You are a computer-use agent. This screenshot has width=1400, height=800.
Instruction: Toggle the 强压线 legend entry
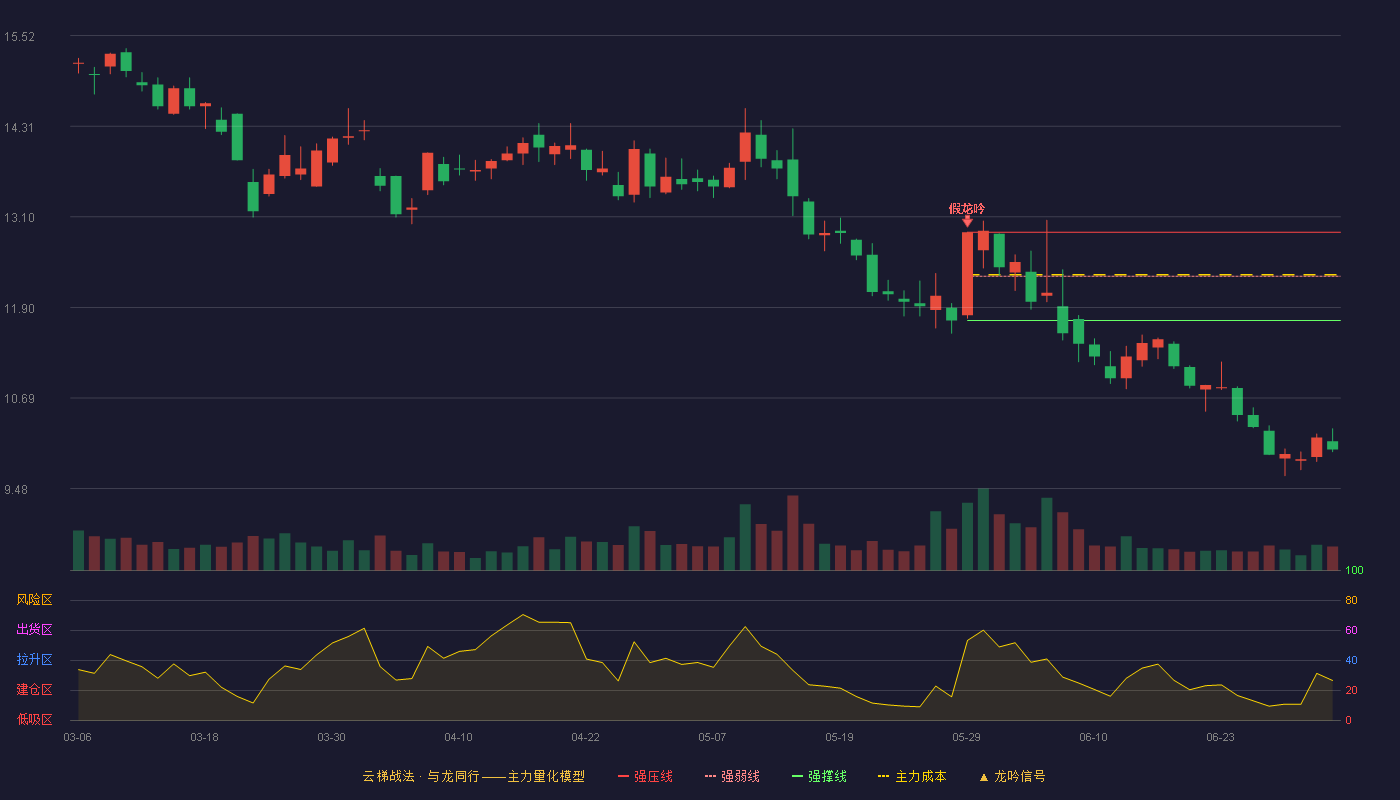tap(645, 776)
